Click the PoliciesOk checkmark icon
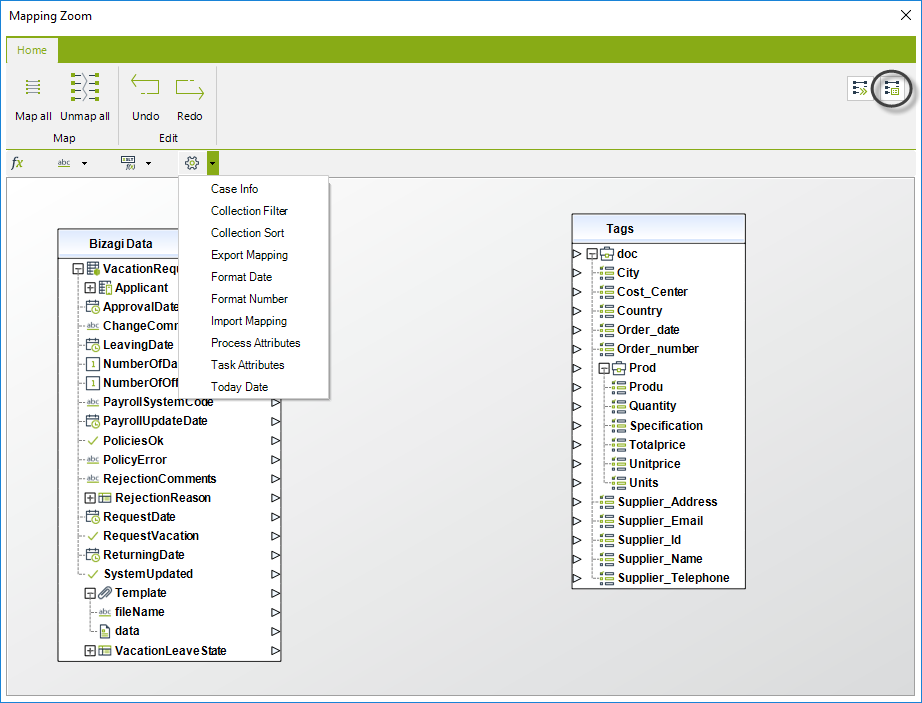Image resolution: width=922 pixels, height=703 pixels. tap(93, 441)
